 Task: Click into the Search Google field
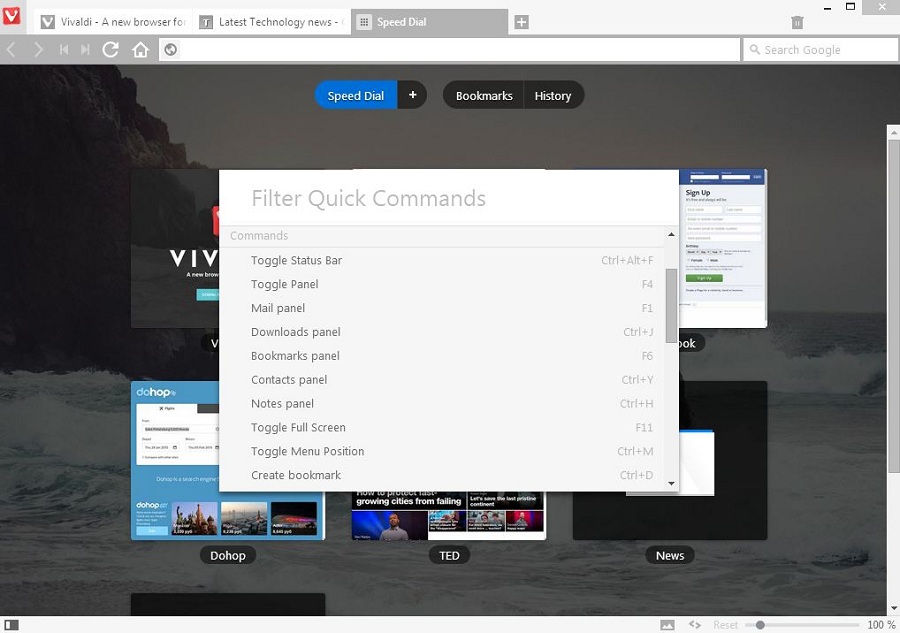pyautogui.click(x=821, y=50)
